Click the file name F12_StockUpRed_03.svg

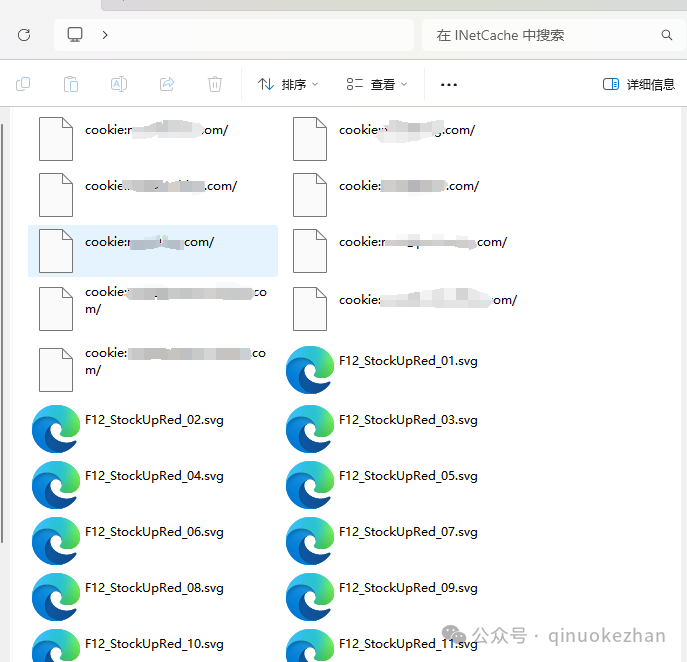pyautogui.click(x=408, y=420)
